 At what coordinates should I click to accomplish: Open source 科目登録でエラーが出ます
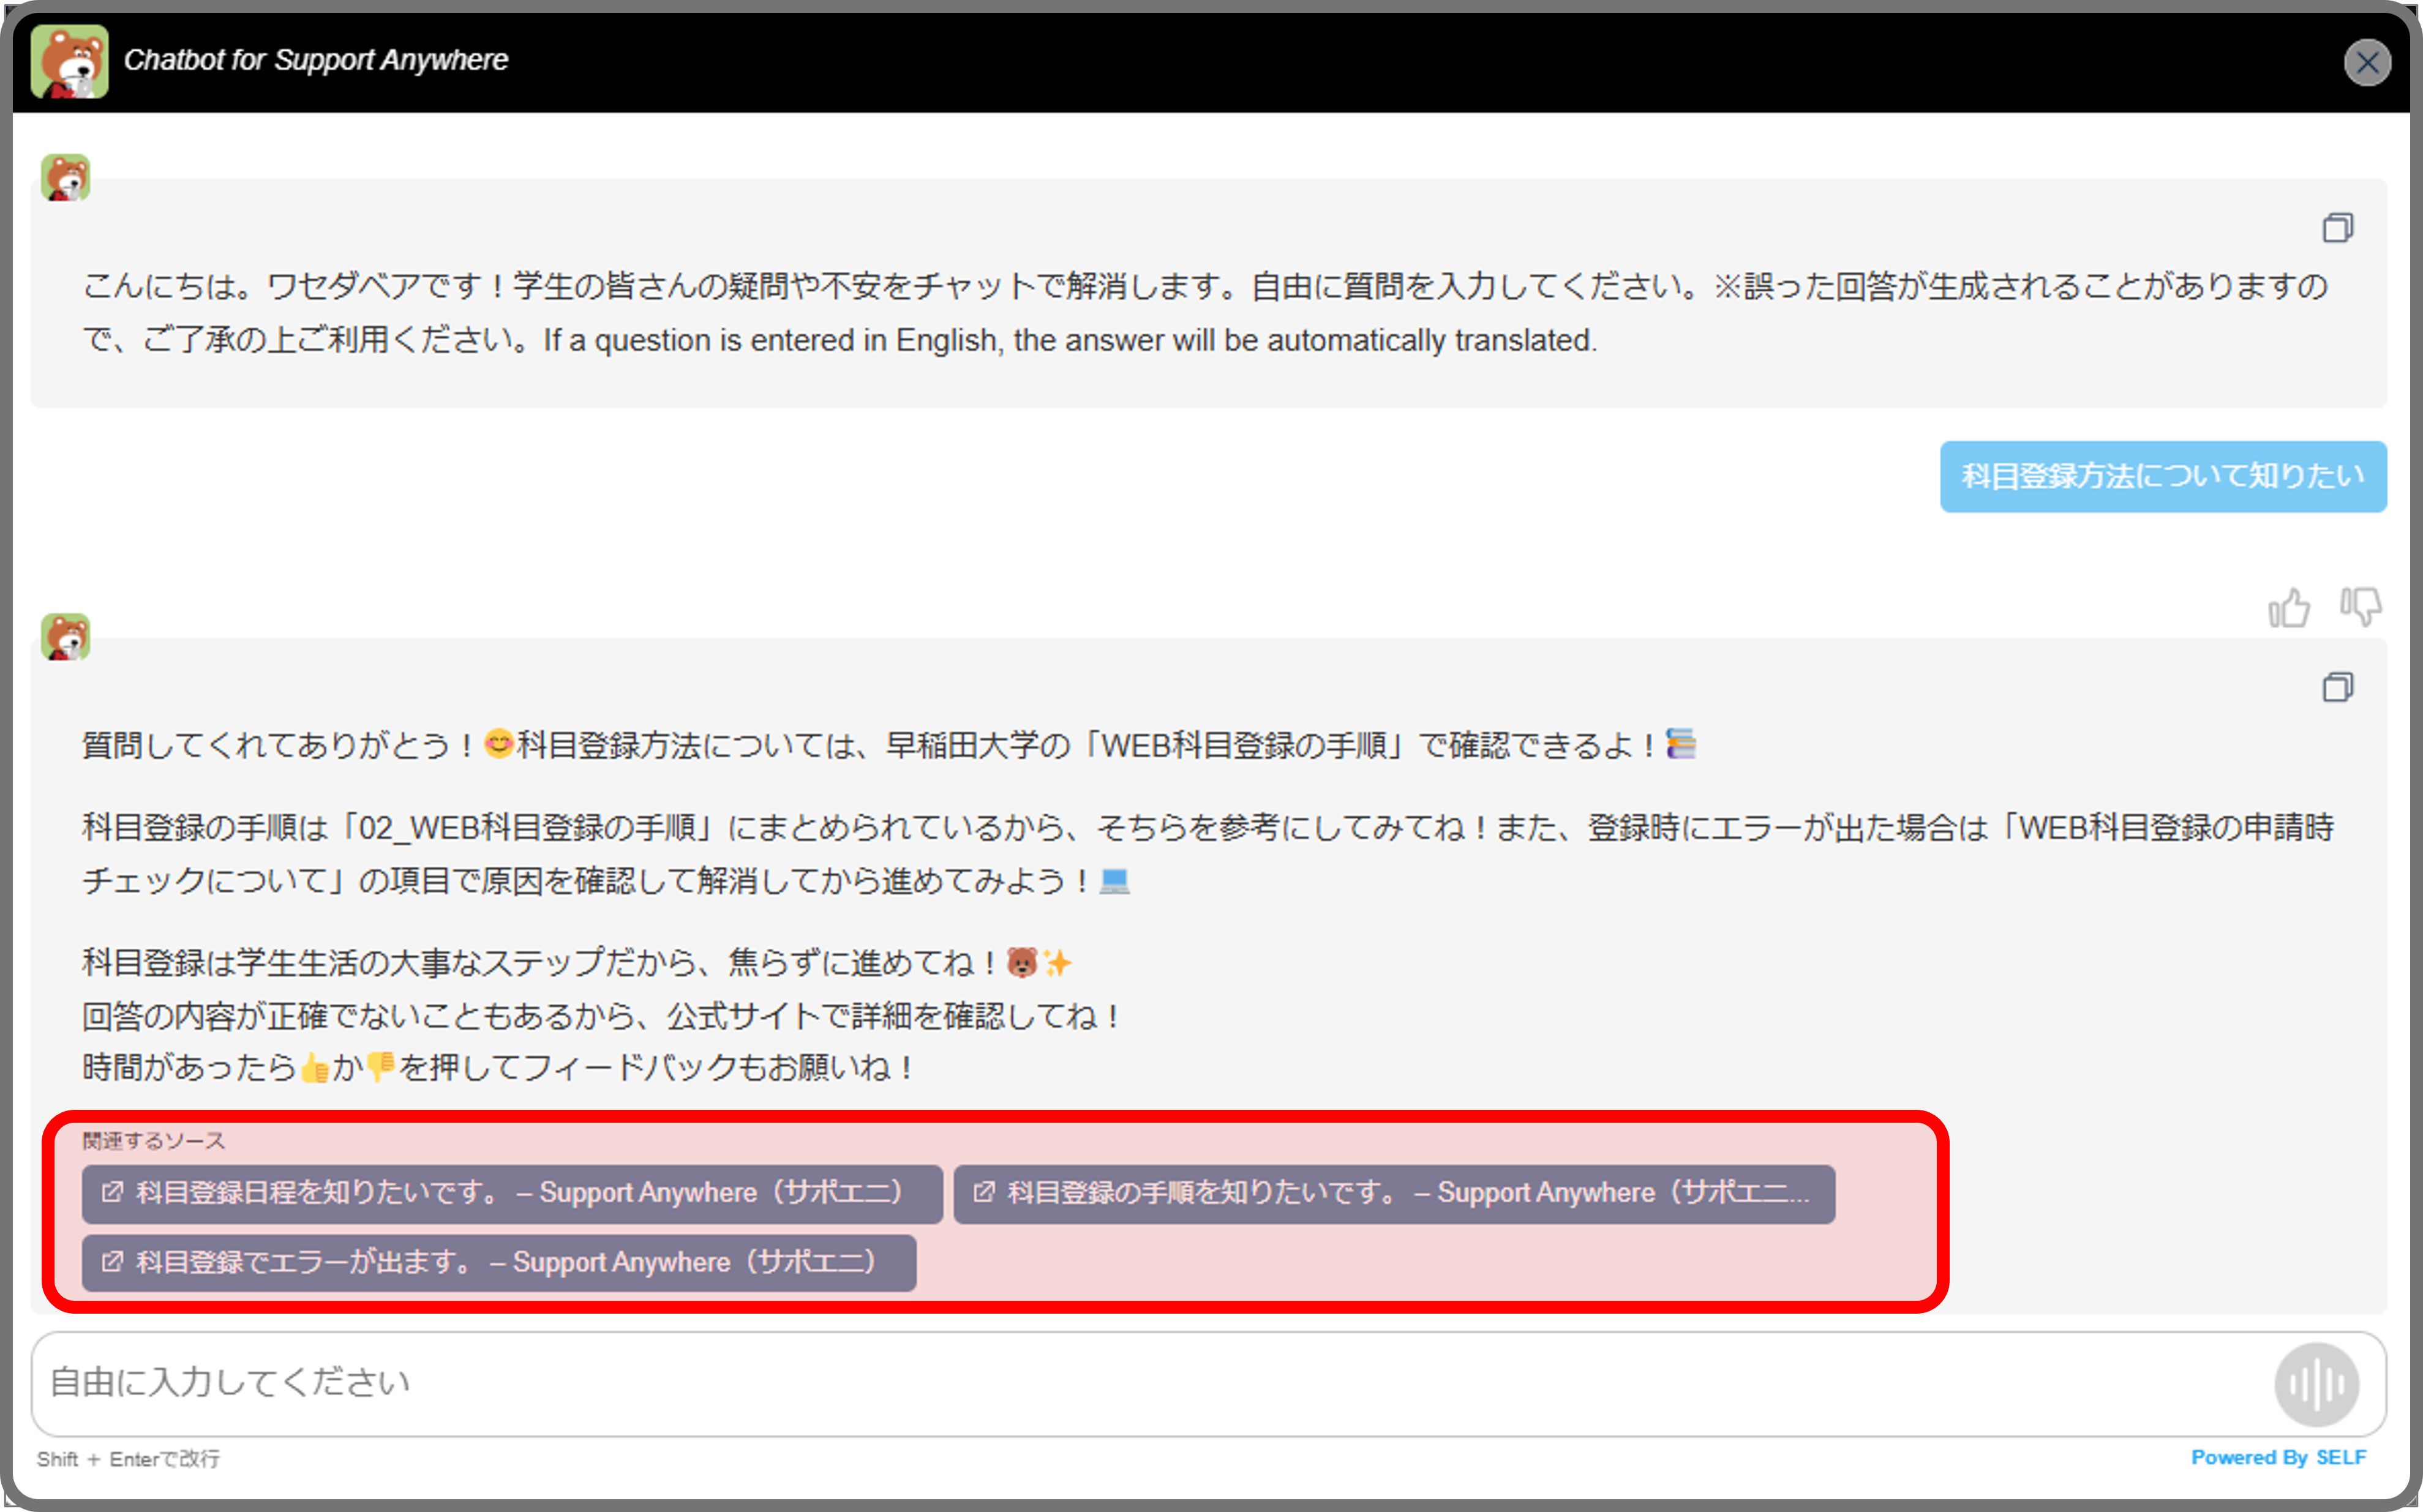pos(505,1263)
